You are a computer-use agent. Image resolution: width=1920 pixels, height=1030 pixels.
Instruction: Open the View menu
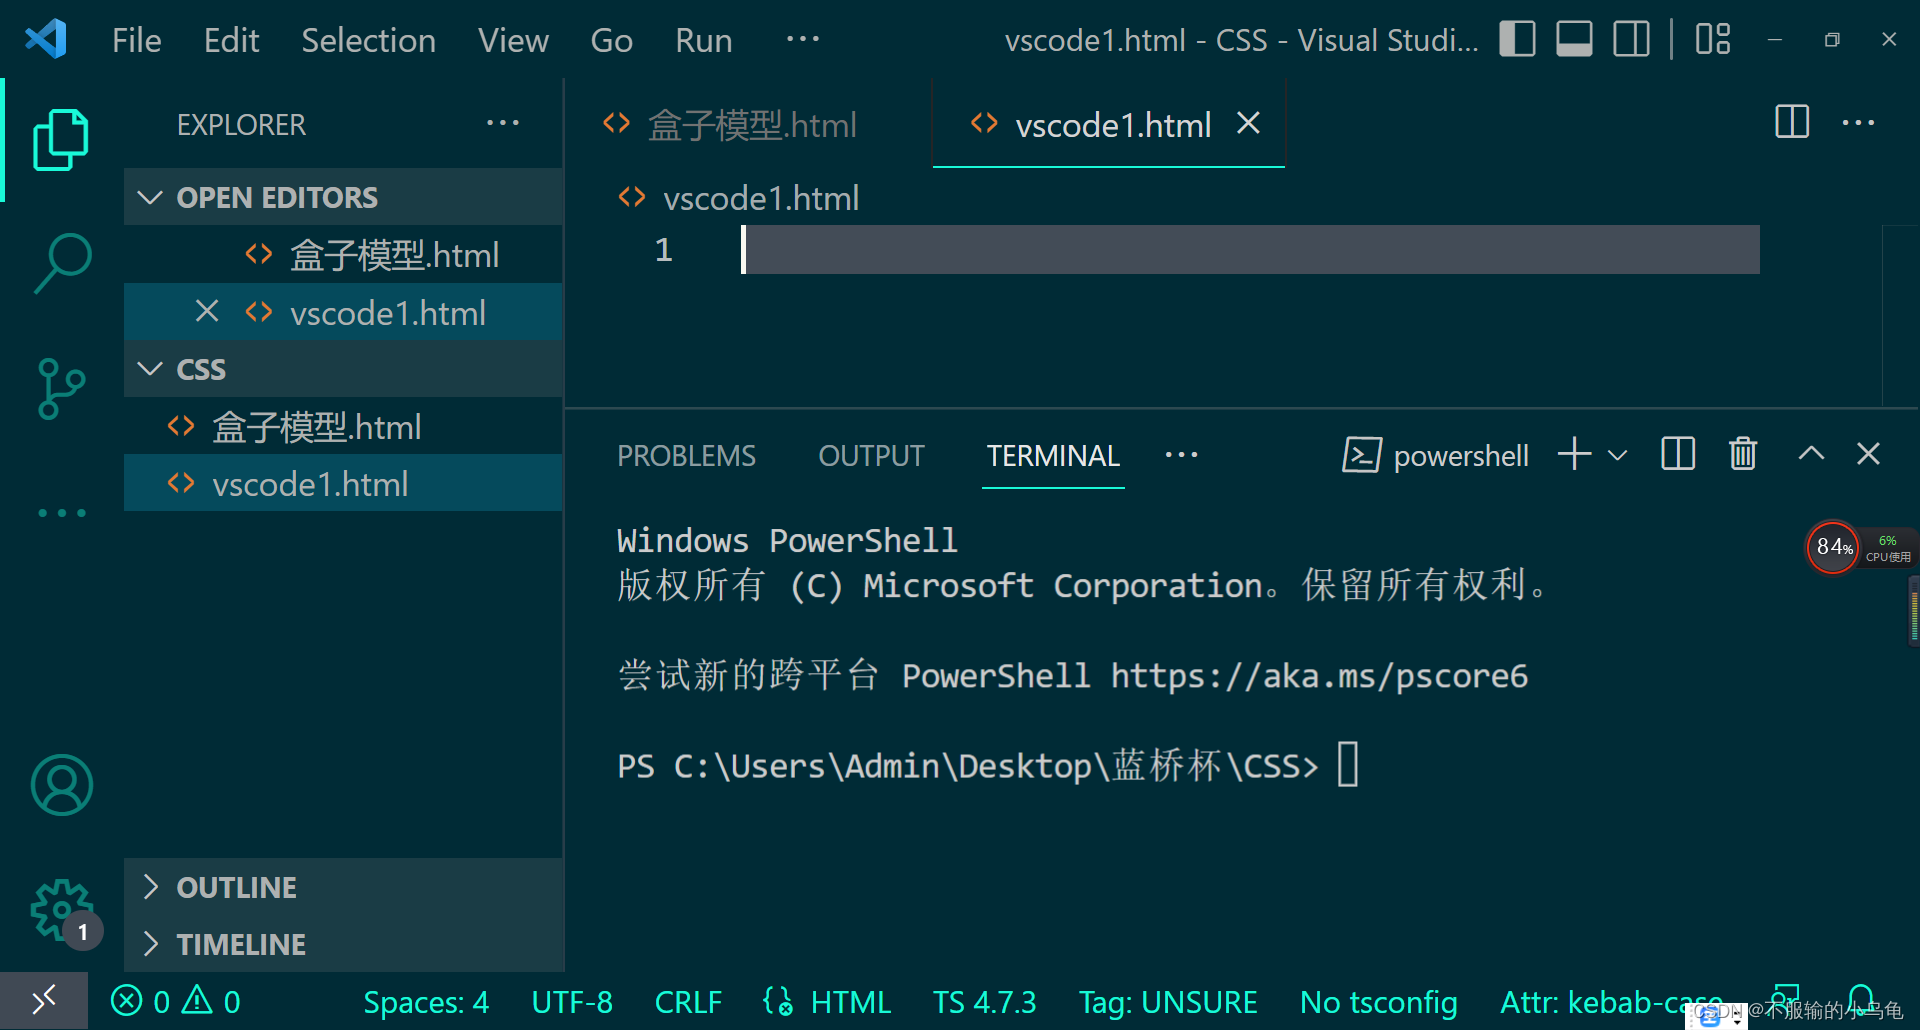coord(513,40)
